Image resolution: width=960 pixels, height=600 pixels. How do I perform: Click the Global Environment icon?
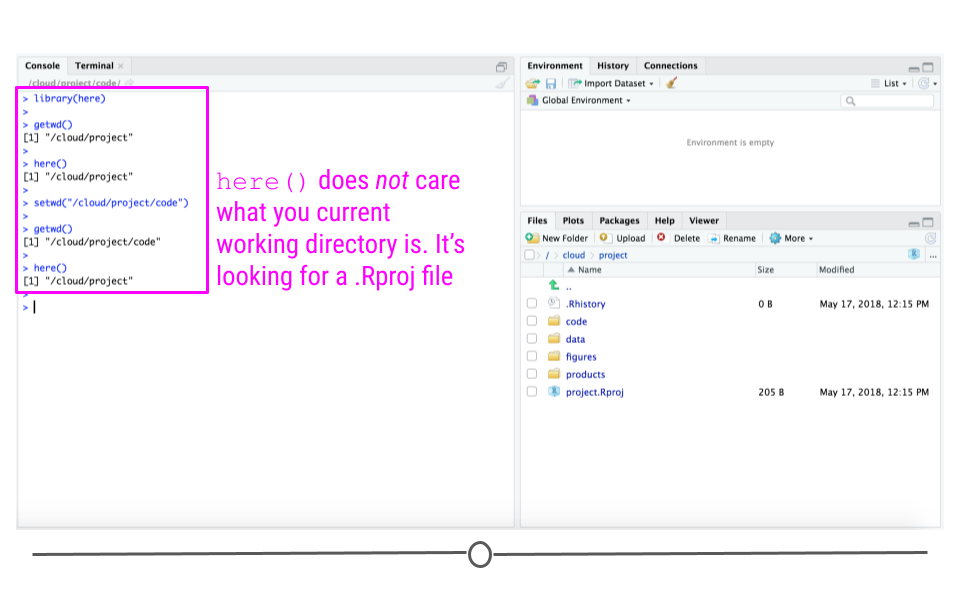532,100
